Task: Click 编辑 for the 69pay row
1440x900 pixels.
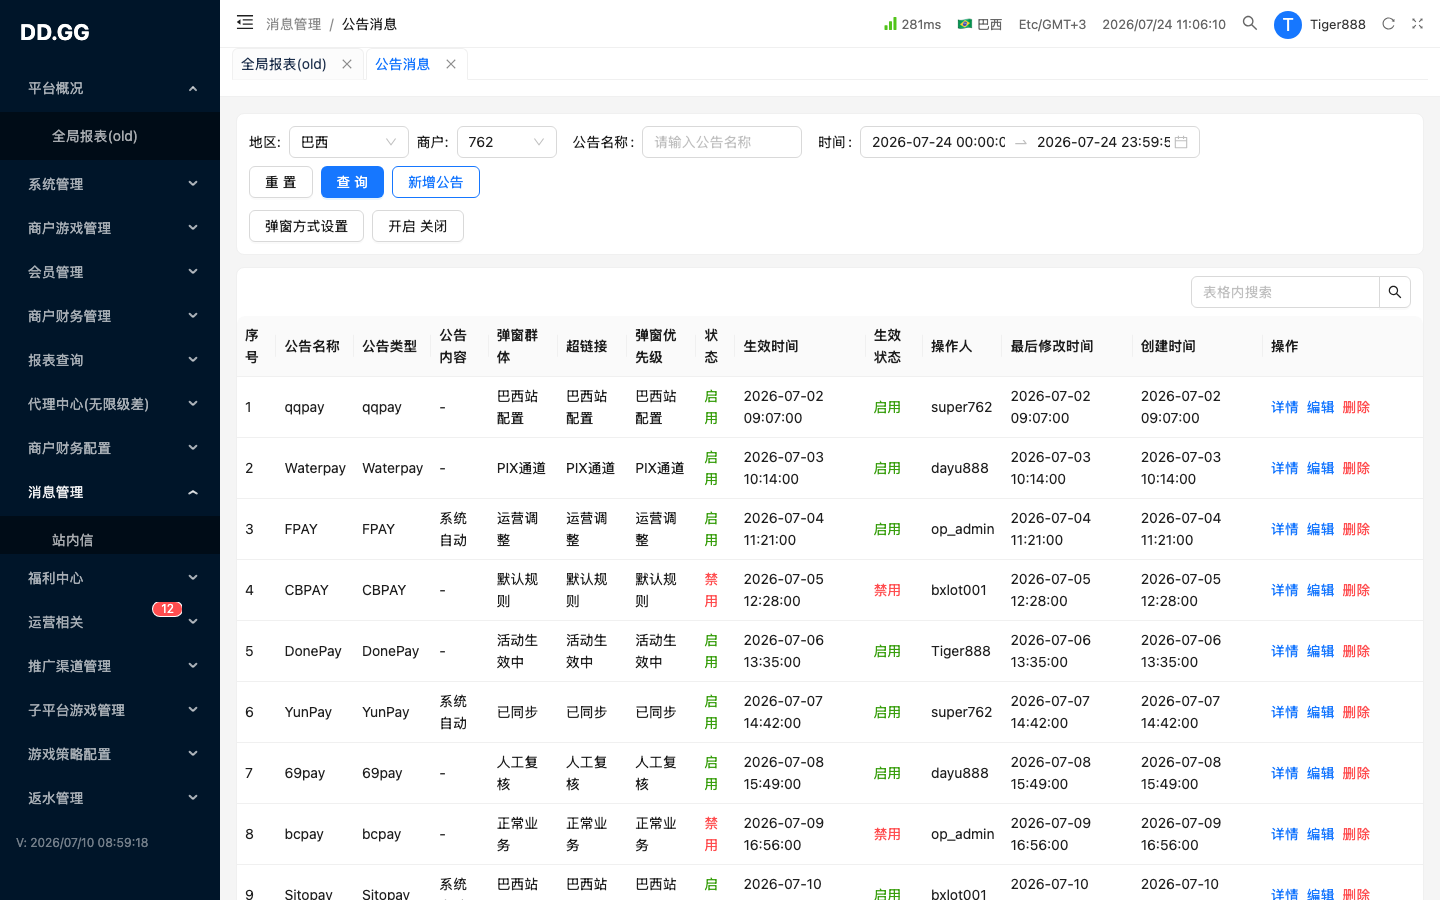Action: click(x=1321, y=773)
